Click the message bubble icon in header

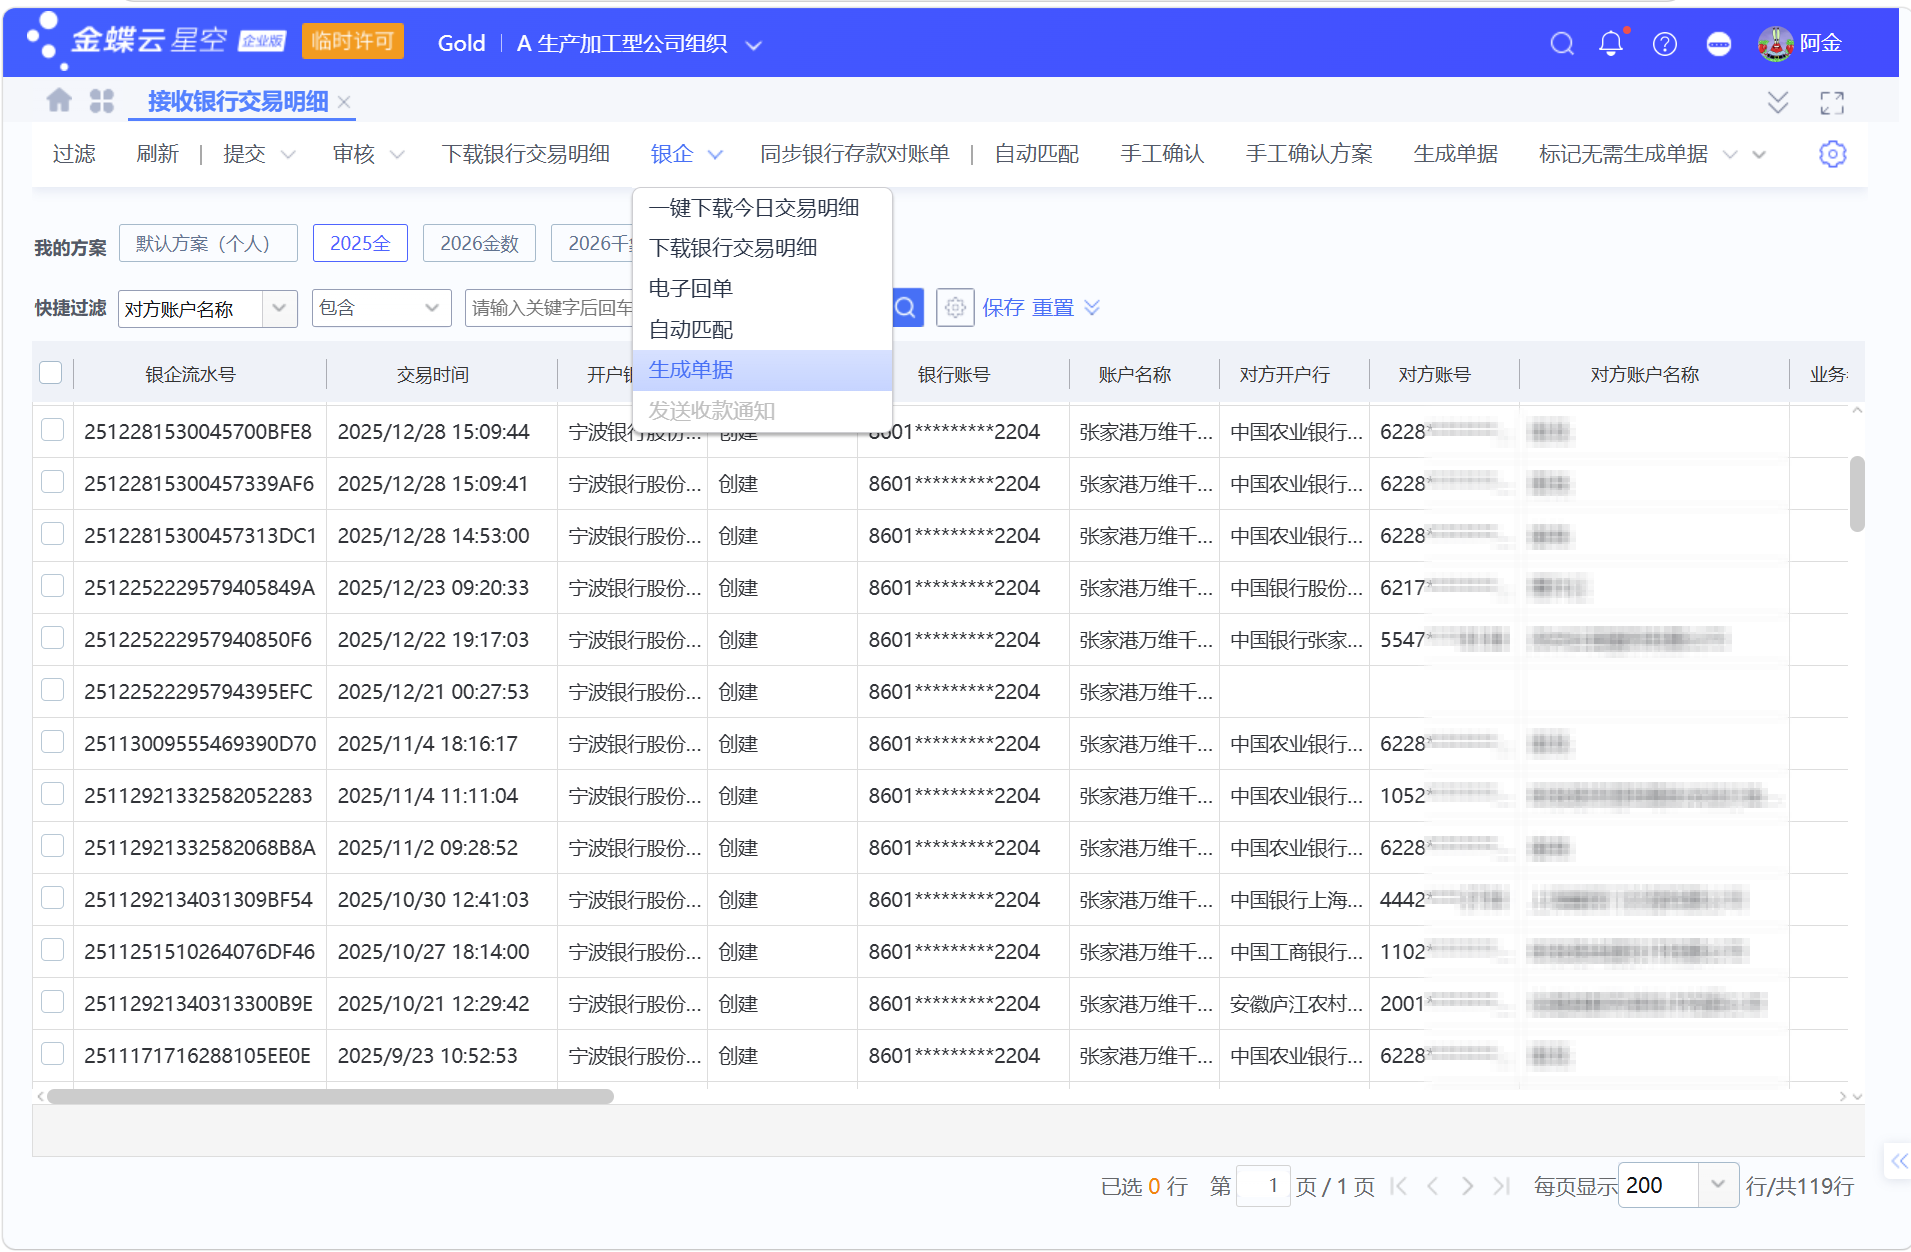(1719, 44)
